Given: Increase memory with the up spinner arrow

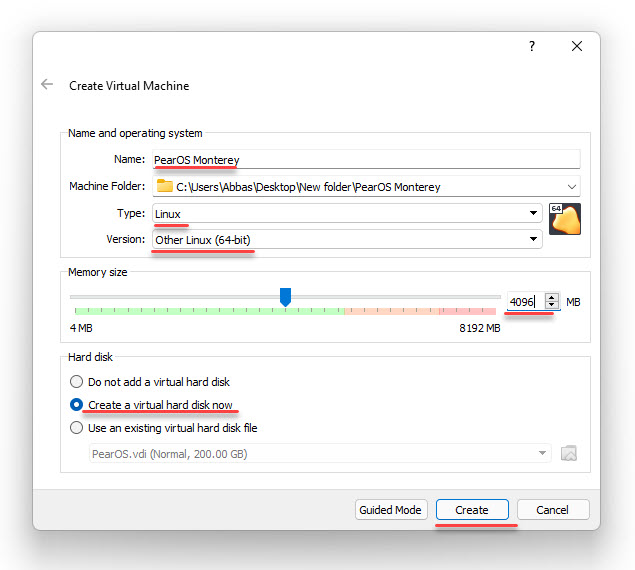Looking at the screenshot, I should [x=552, y=297].
